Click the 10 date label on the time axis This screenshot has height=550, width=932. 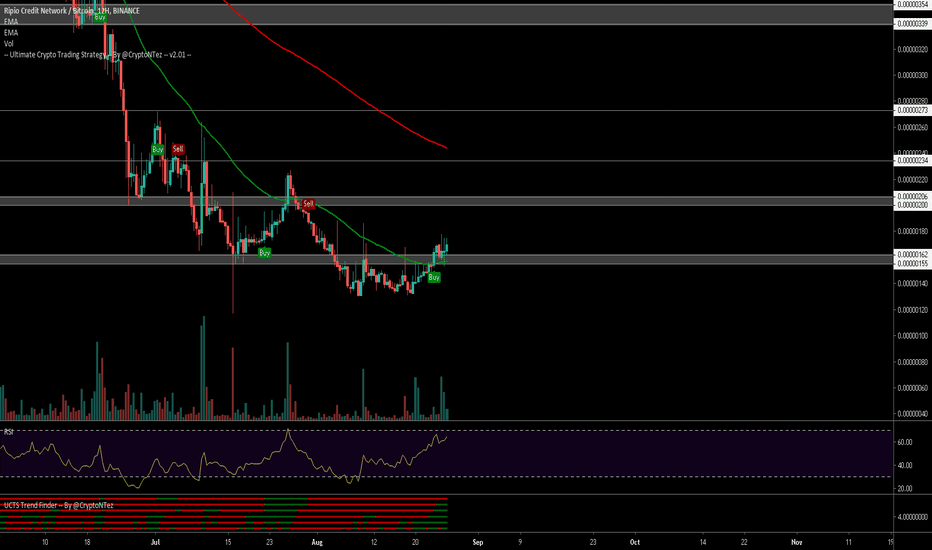pyautogui.click(x=45, y=542)
